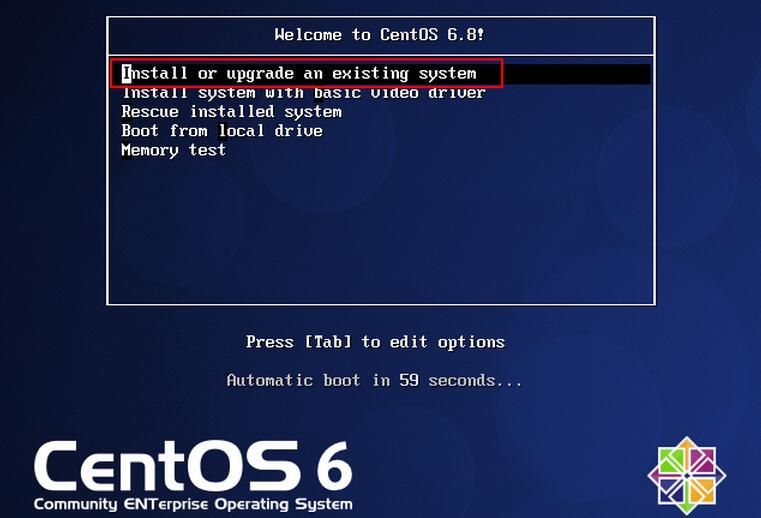The image size is (761, 518).
Task: Click the large 'CentOS 6' wordmark
Action: 193,467
